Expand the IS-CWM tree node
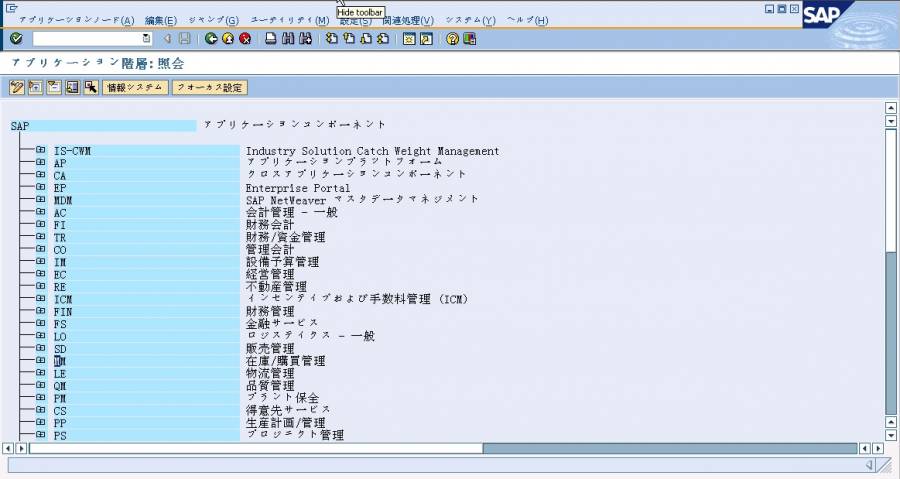This screenshot has height=479, width=900. (x=41, y=151)
